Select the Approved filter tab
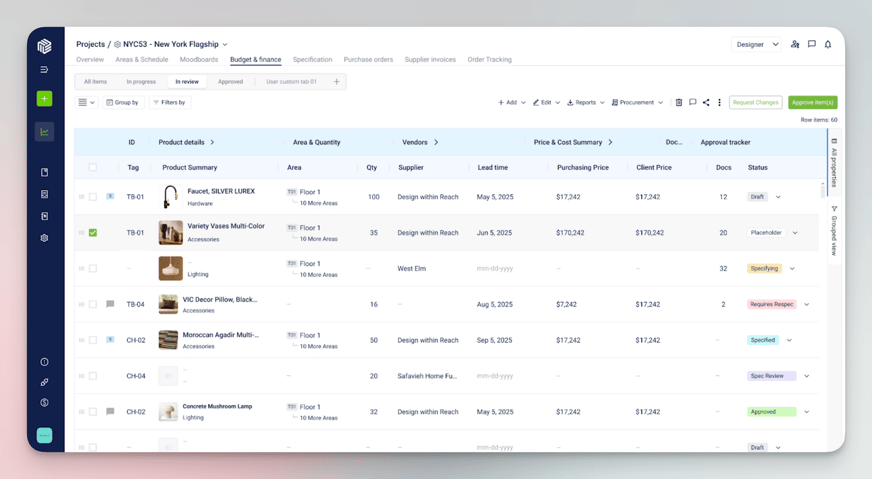The image size is (872, 479). (230, 82)
